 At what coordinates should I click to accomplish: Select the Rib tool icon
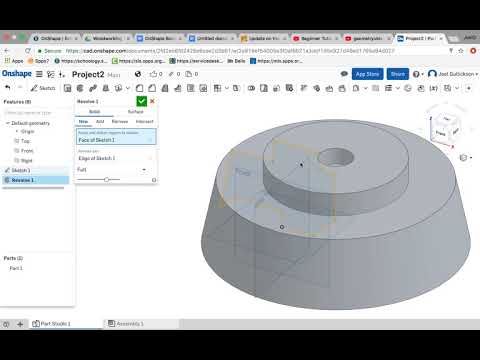(x=178, y=88)
